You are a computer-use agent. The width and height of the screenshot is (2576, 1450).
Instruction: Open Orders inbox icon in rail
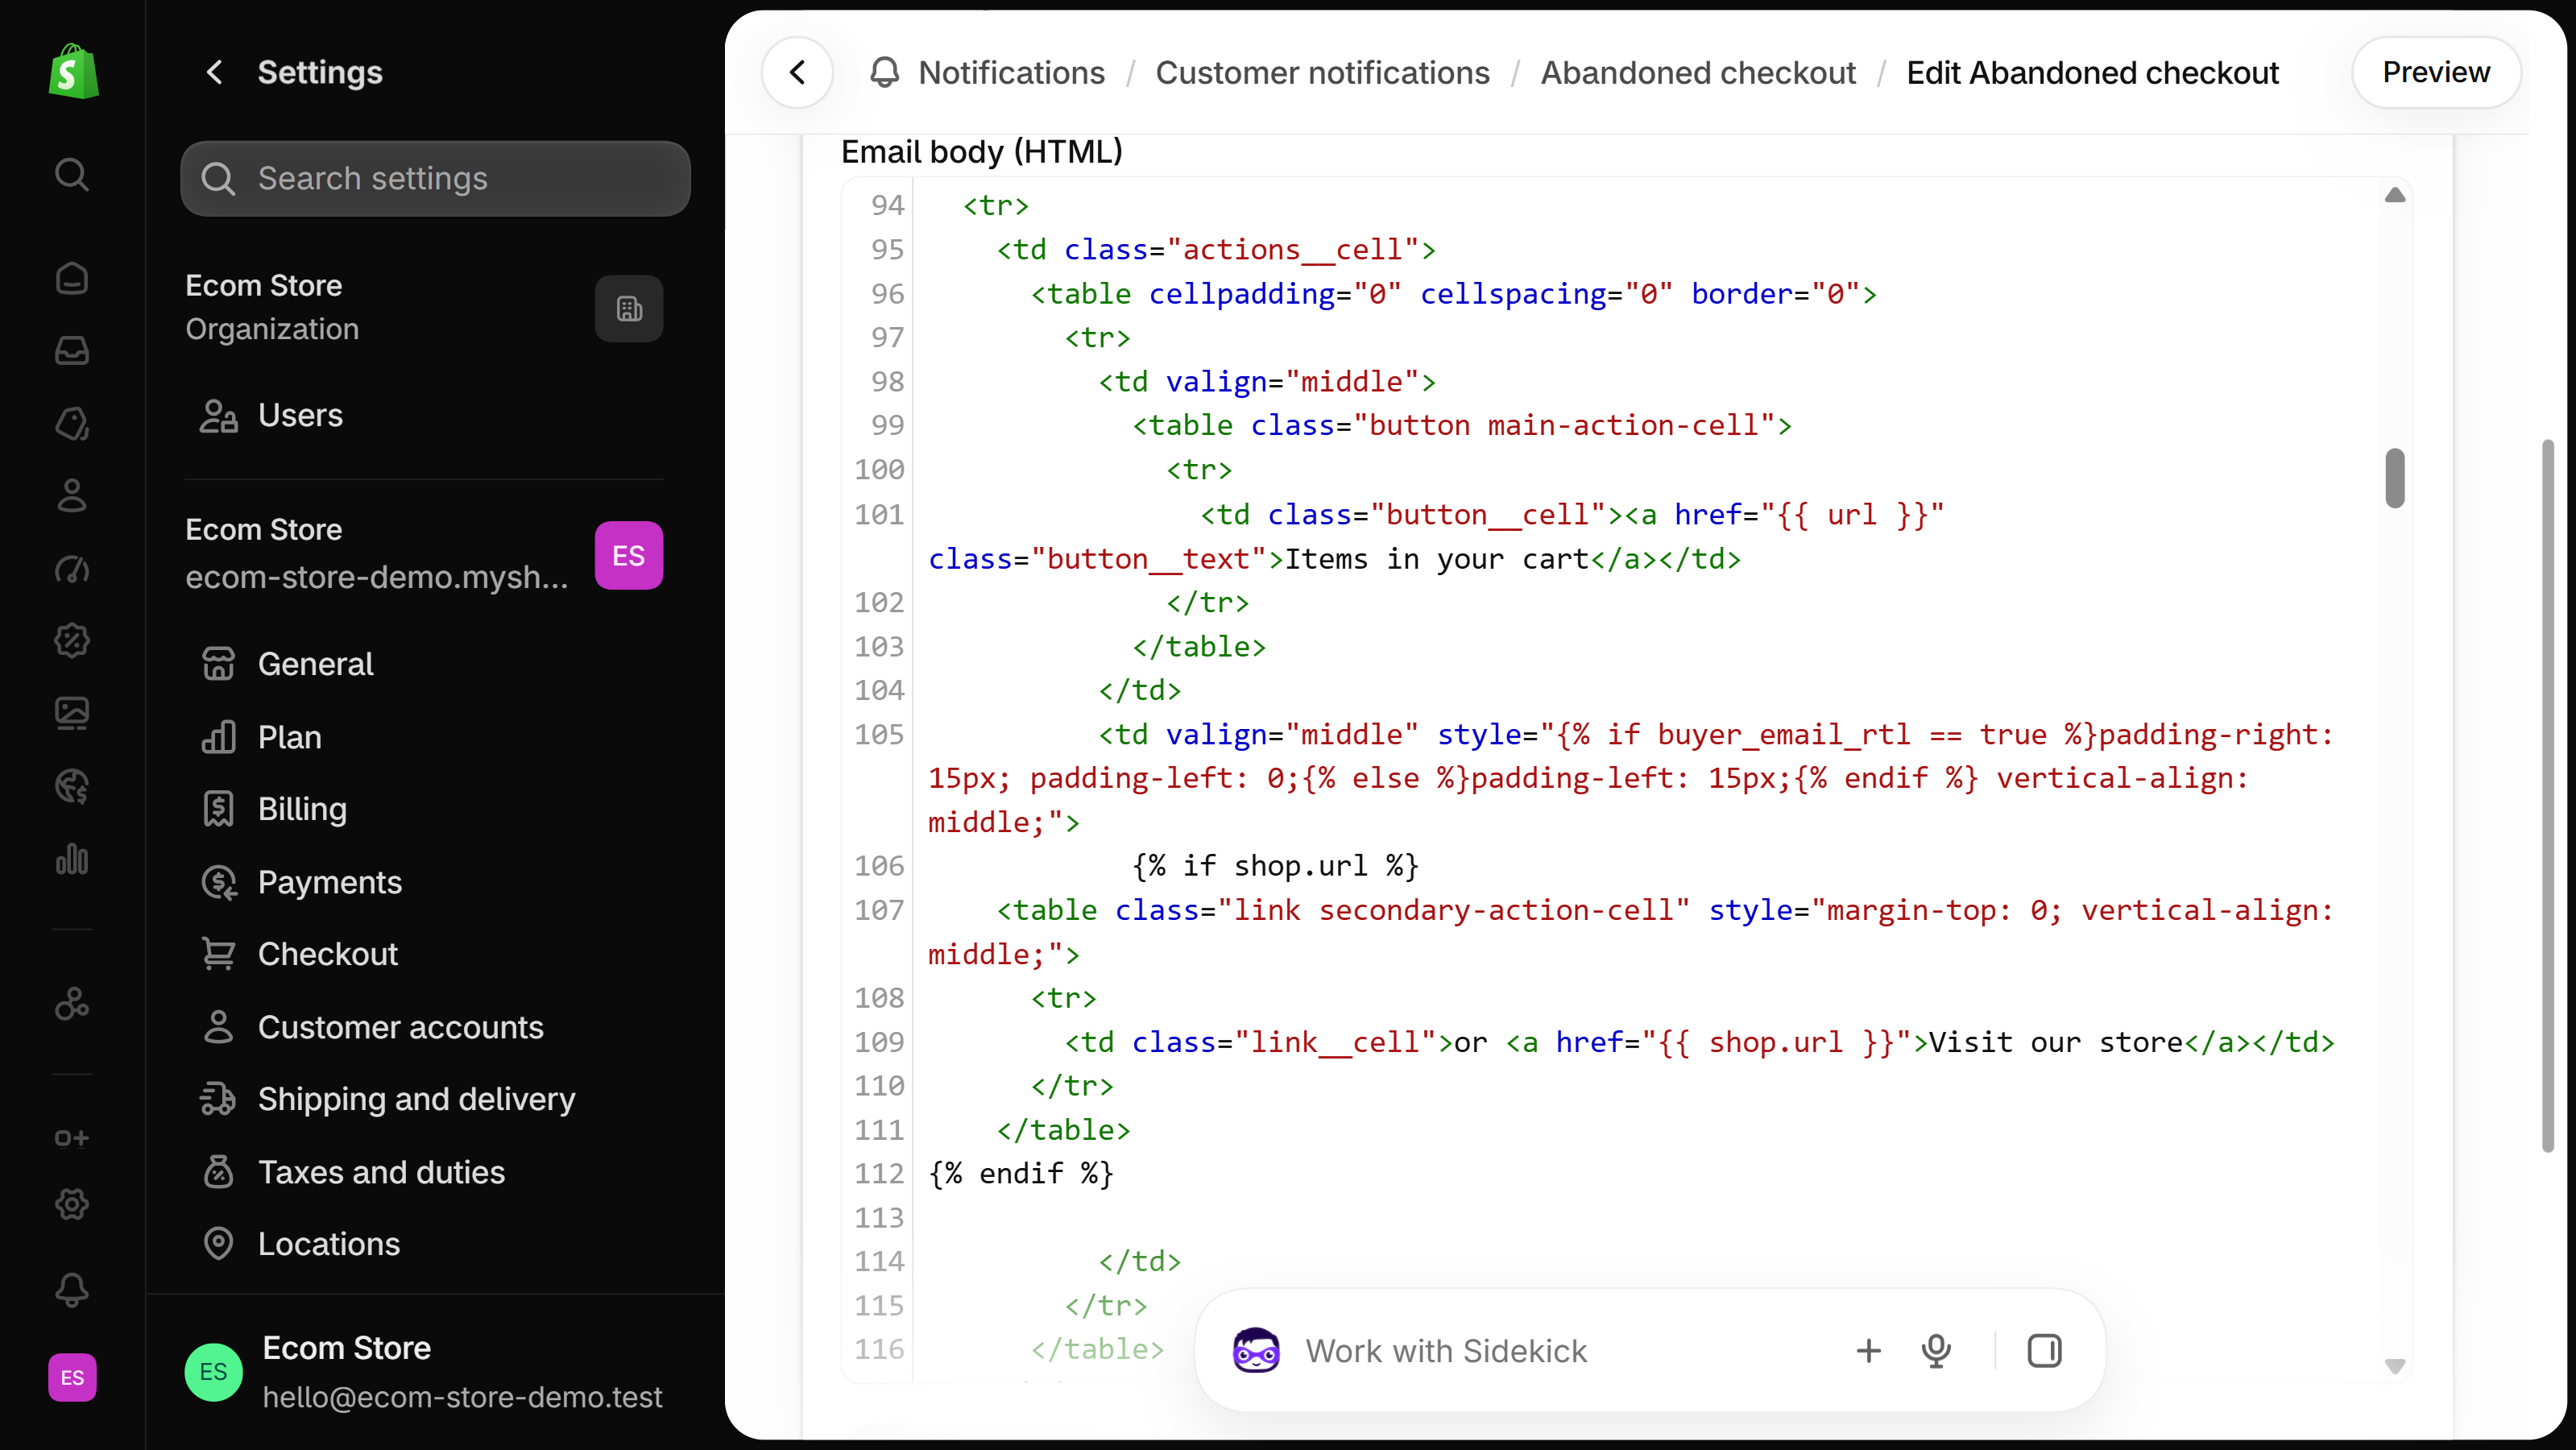point(72,350)
